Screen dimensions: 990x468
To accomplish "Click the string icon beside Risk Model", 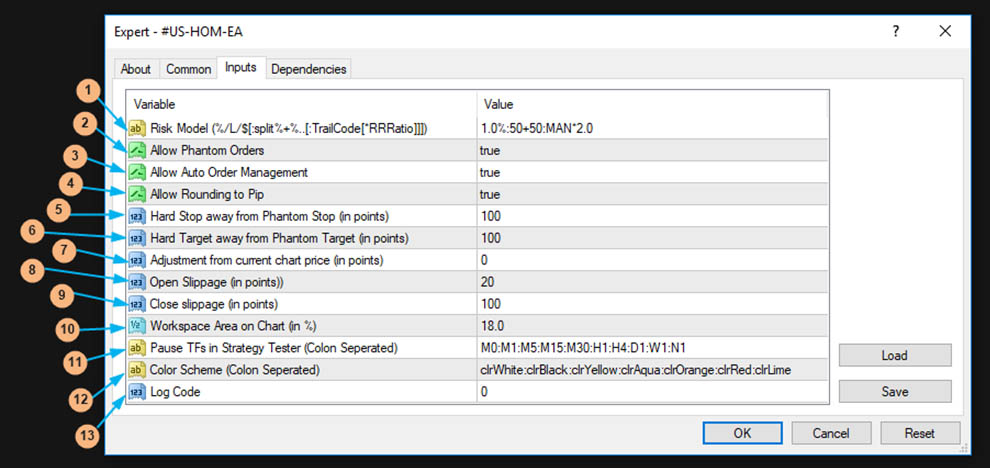I will click(136, 128).
